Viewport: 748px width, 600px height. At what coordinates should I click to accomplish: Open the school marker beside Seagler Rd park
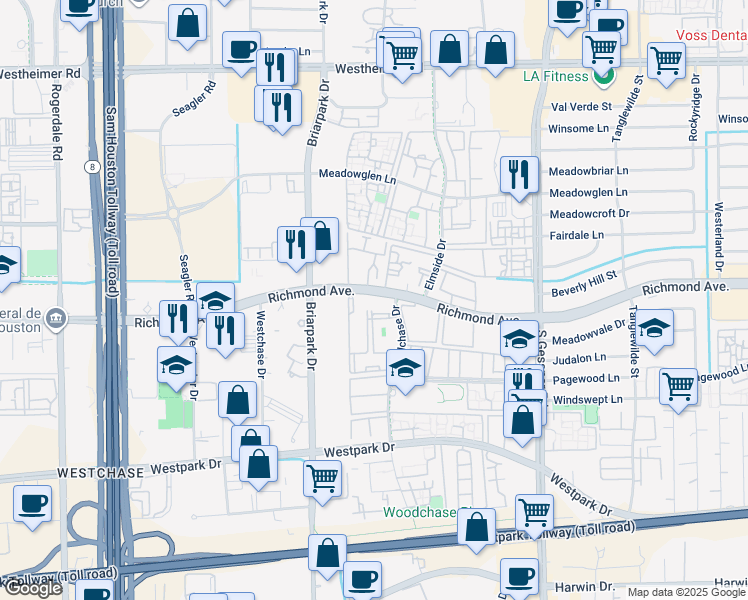pos(176,365)
